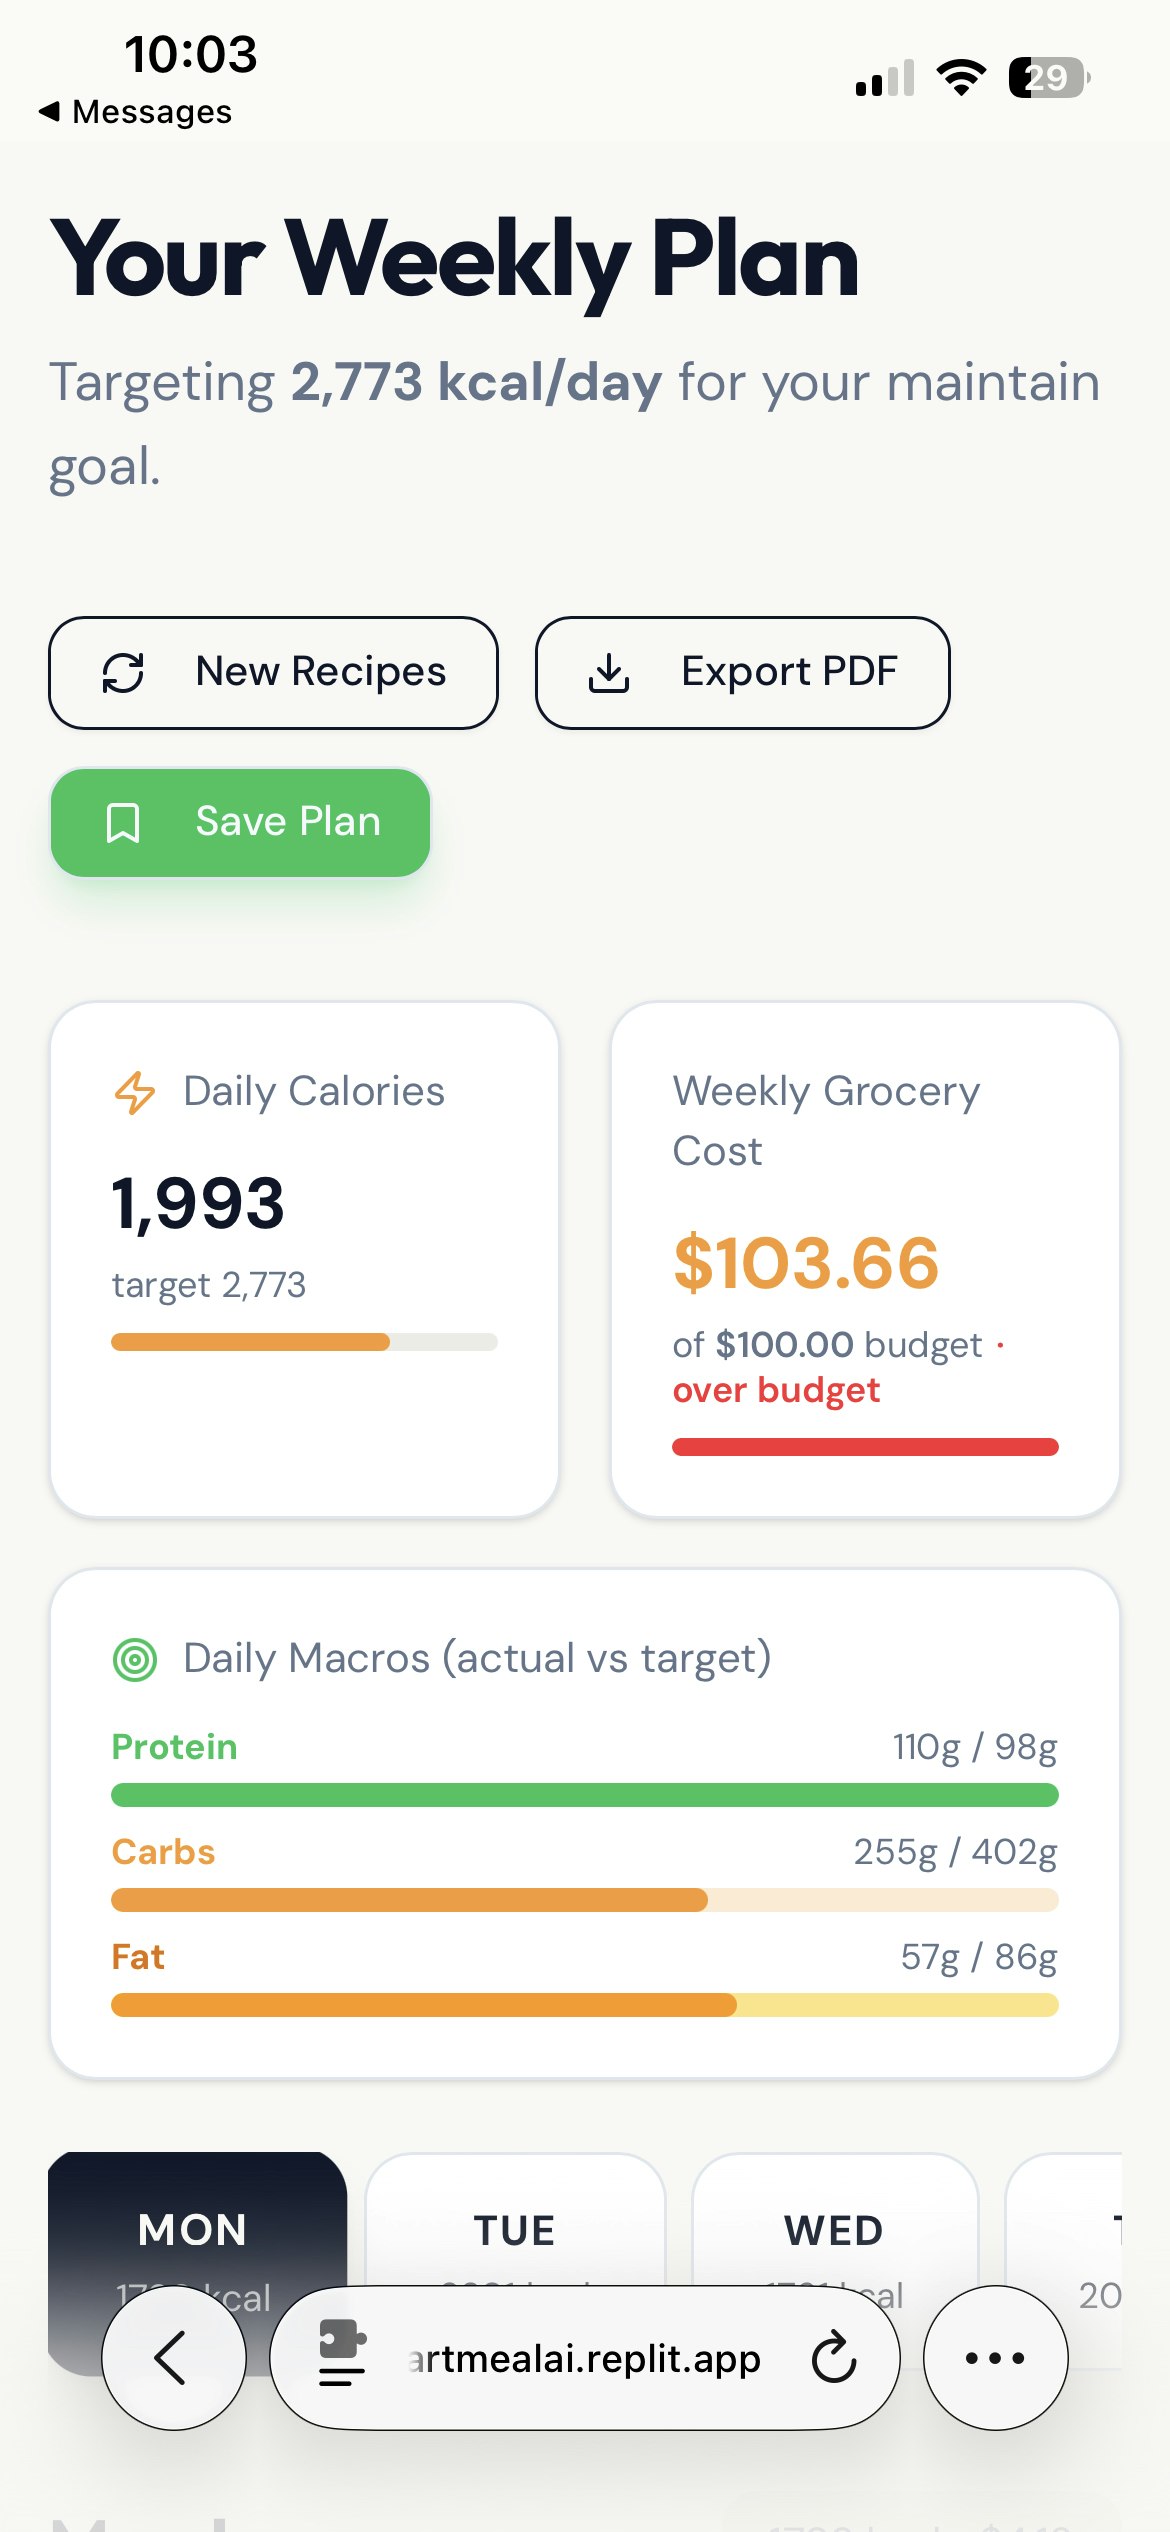Screen dimensions: 1170x2532
Task: Open the three-dots browser menu
Action: [995, 2357]
